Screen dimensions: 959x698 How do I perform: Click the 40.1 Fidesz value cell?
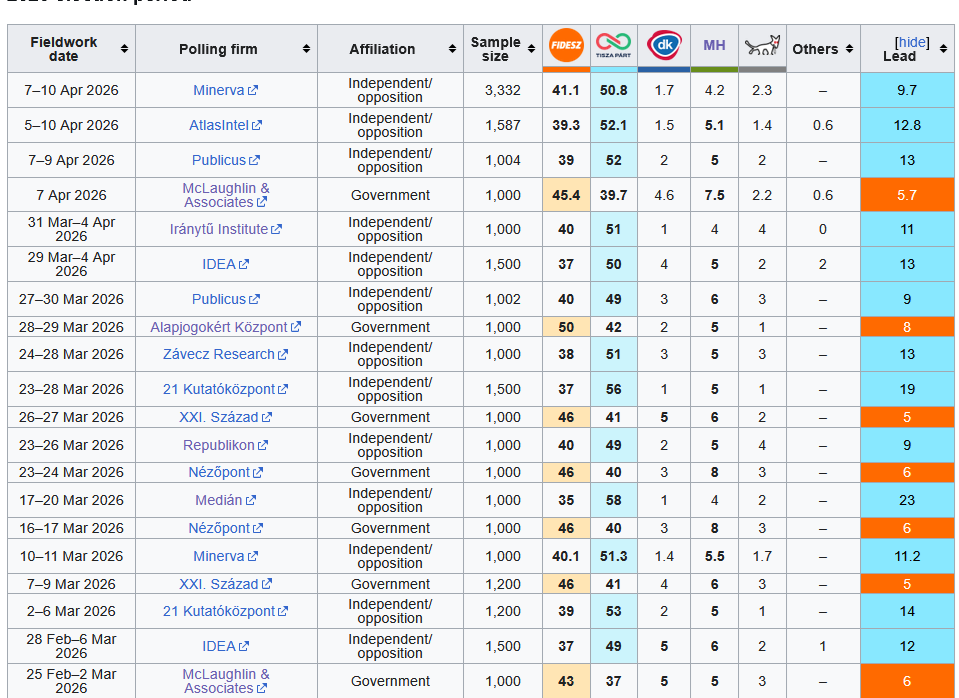tap(566, 556)
